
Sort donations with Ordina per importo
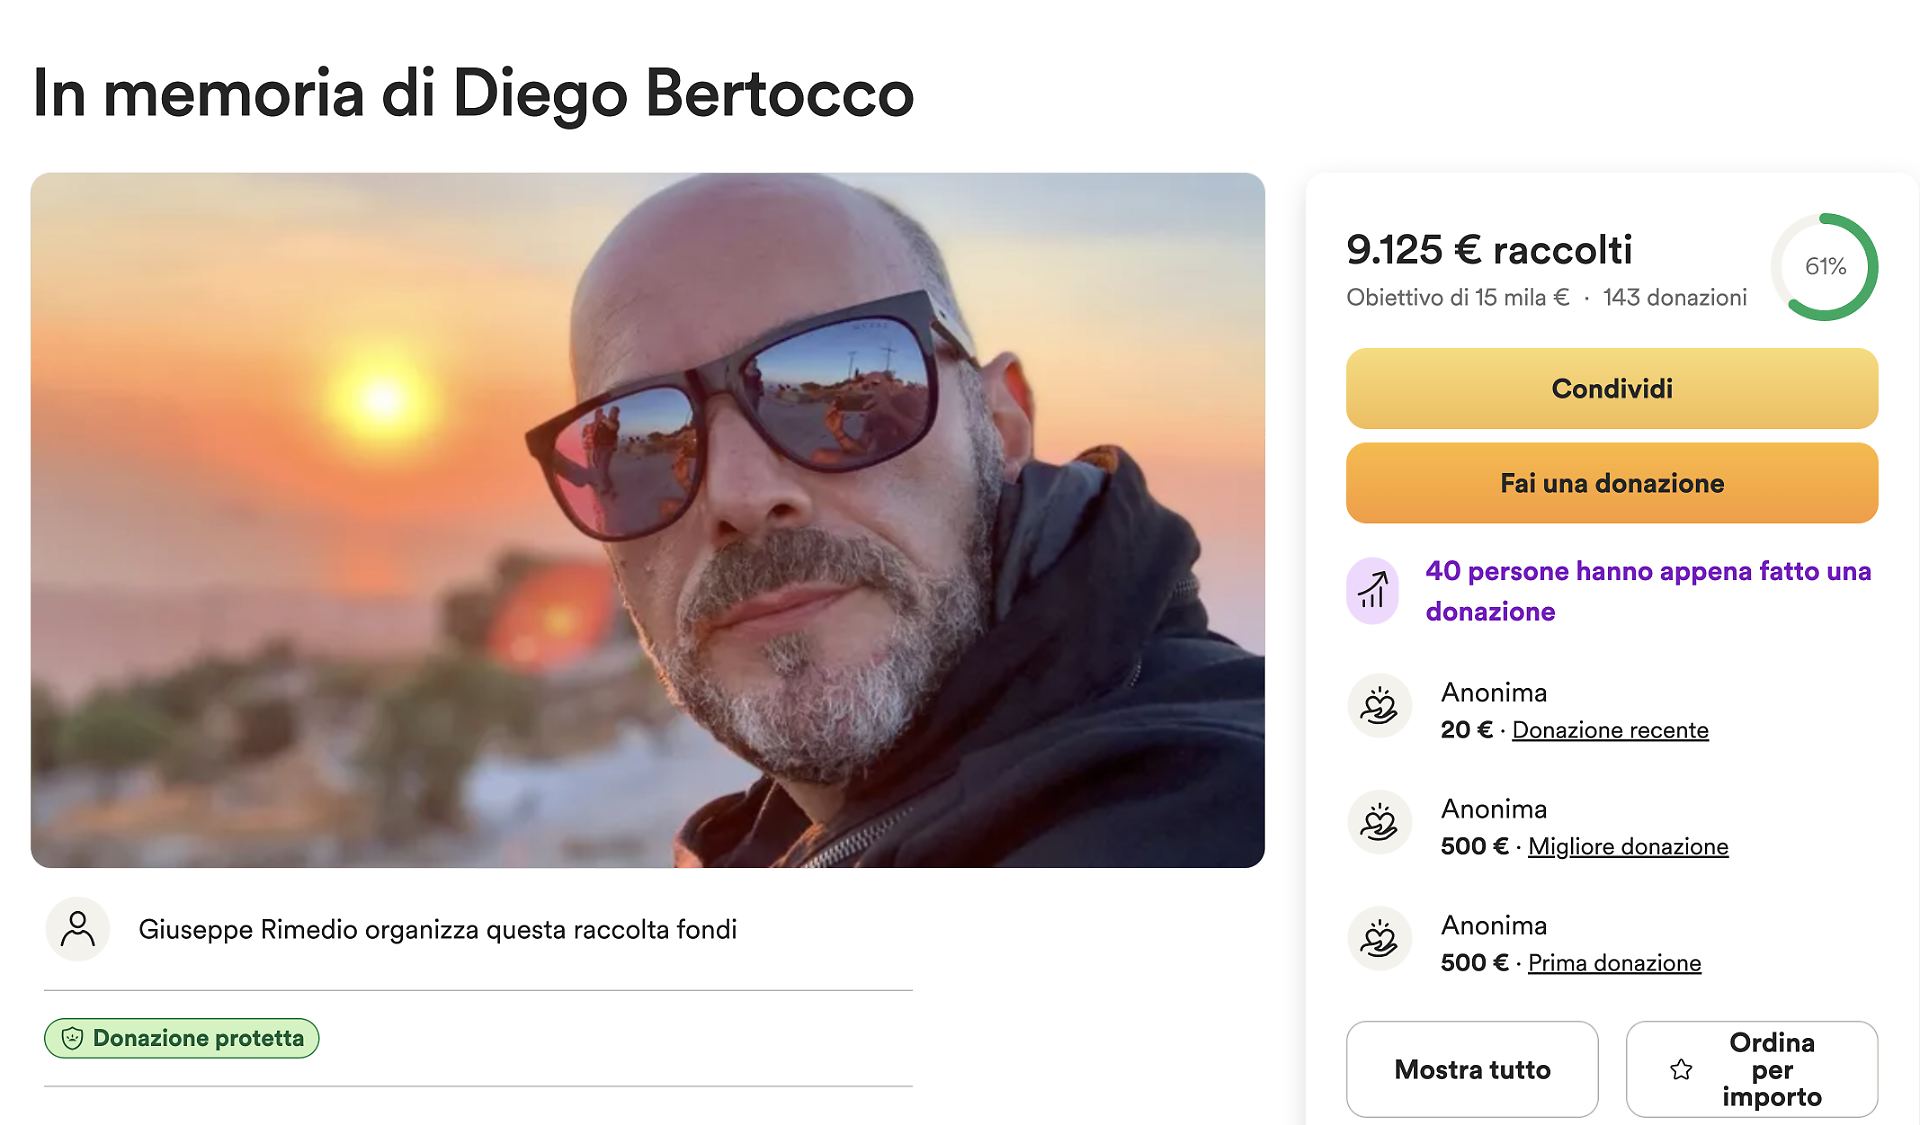click(1771, 1069)
